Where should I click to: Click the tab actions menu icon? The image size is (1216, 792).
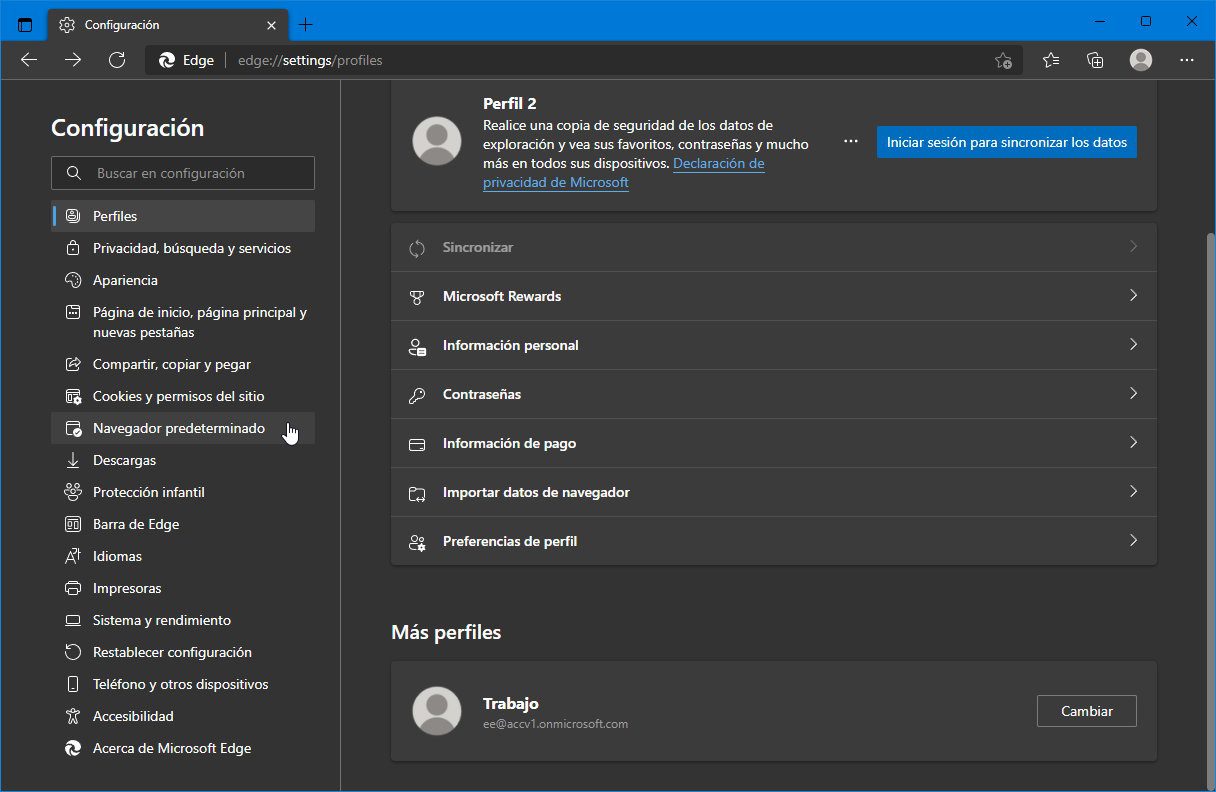click(x=25, y=25)
